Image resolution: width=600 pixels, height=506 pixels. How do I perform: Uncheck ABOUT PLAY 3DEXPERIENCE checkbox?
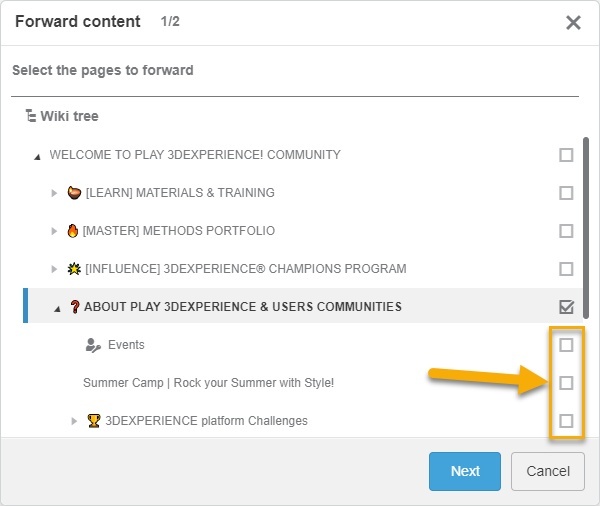click(x=566, y=307)
